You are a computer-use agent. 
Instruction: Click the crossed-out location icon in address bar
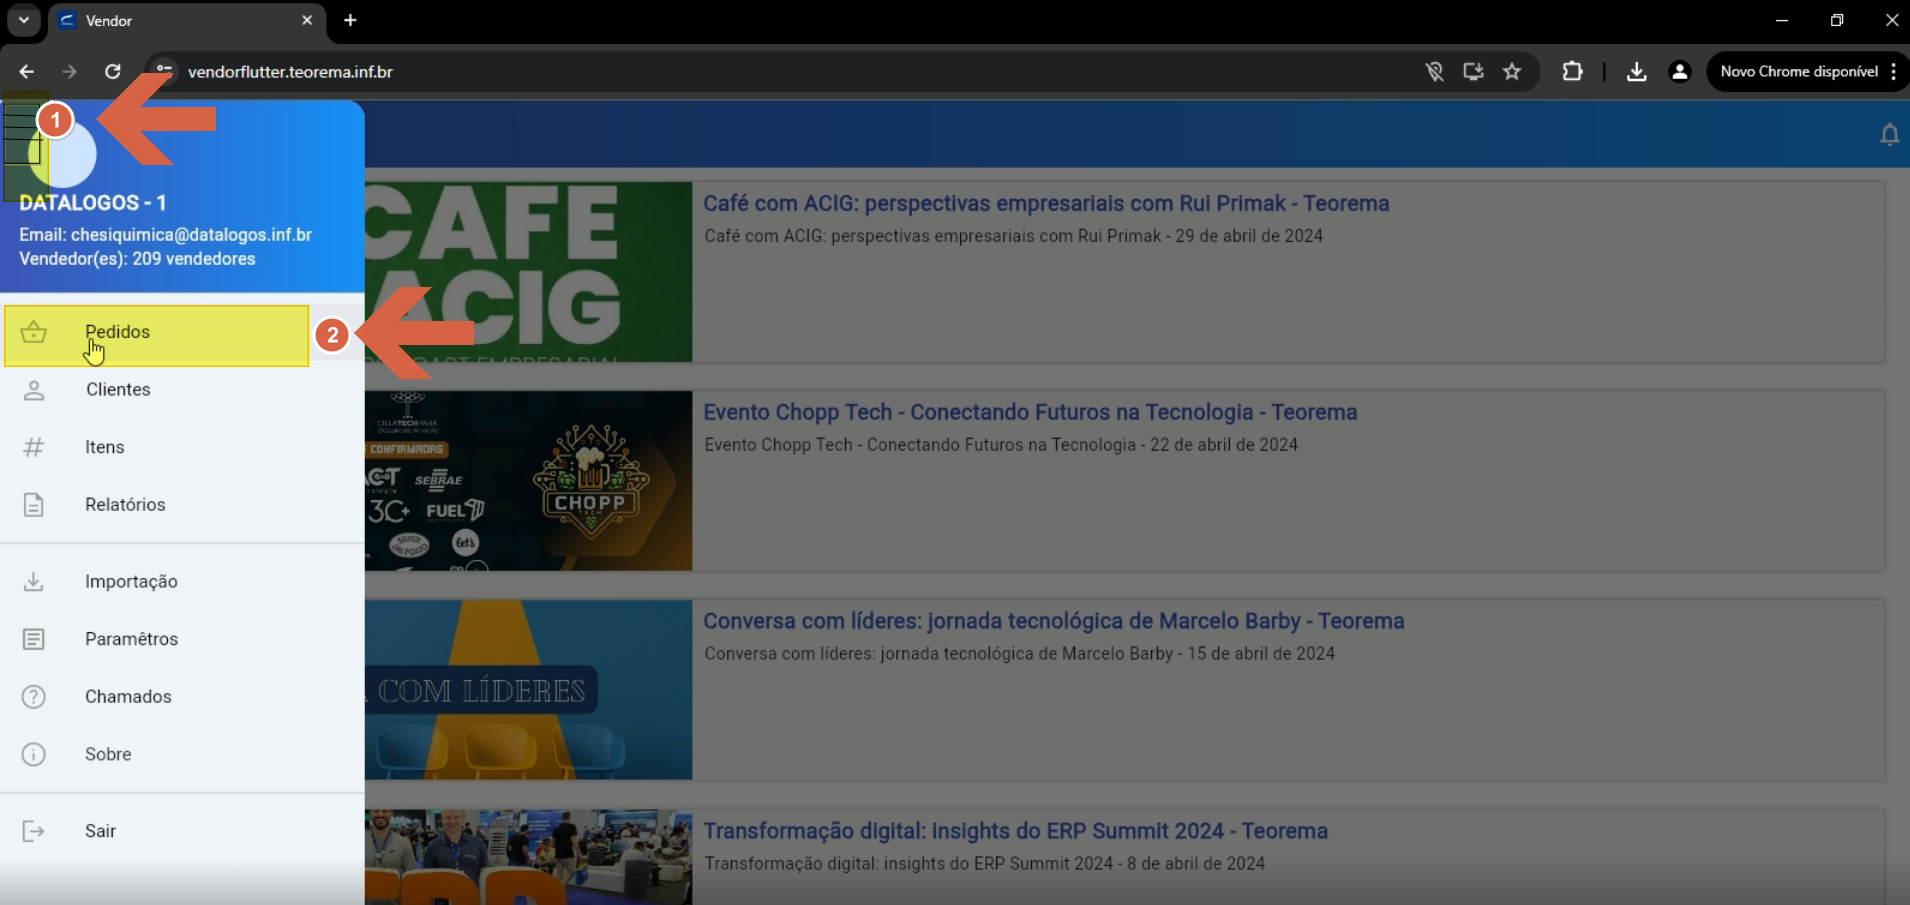click(1434, 72)
